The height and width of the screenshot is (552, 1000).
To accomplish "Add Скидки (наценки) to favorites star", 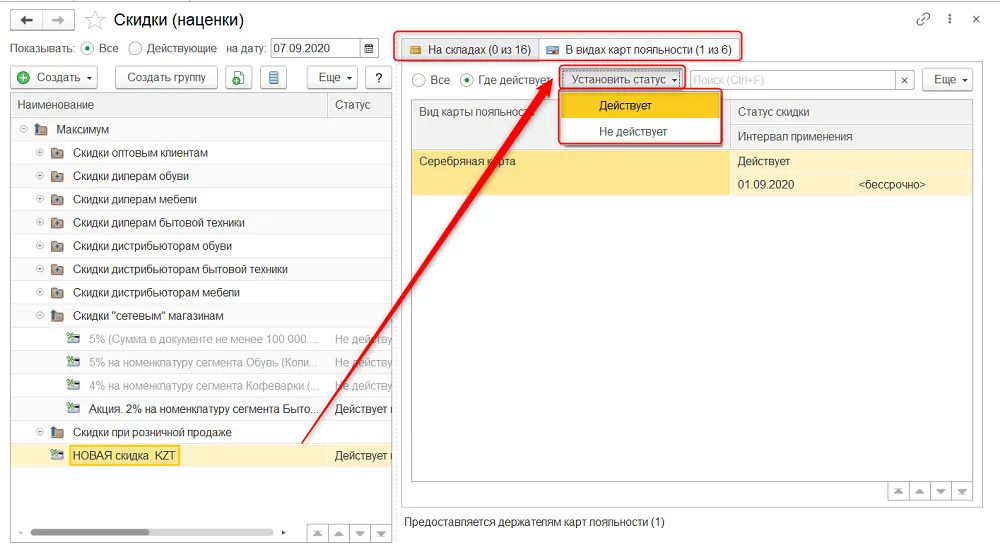I will (x=95, y=20).
